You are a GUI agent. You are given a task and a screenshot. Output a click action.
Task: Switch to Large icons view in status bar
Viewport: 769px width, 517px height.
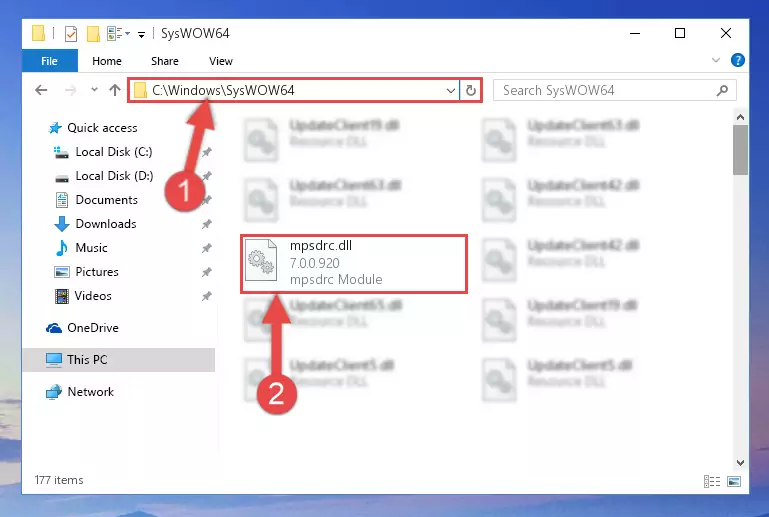pos(734,481)
